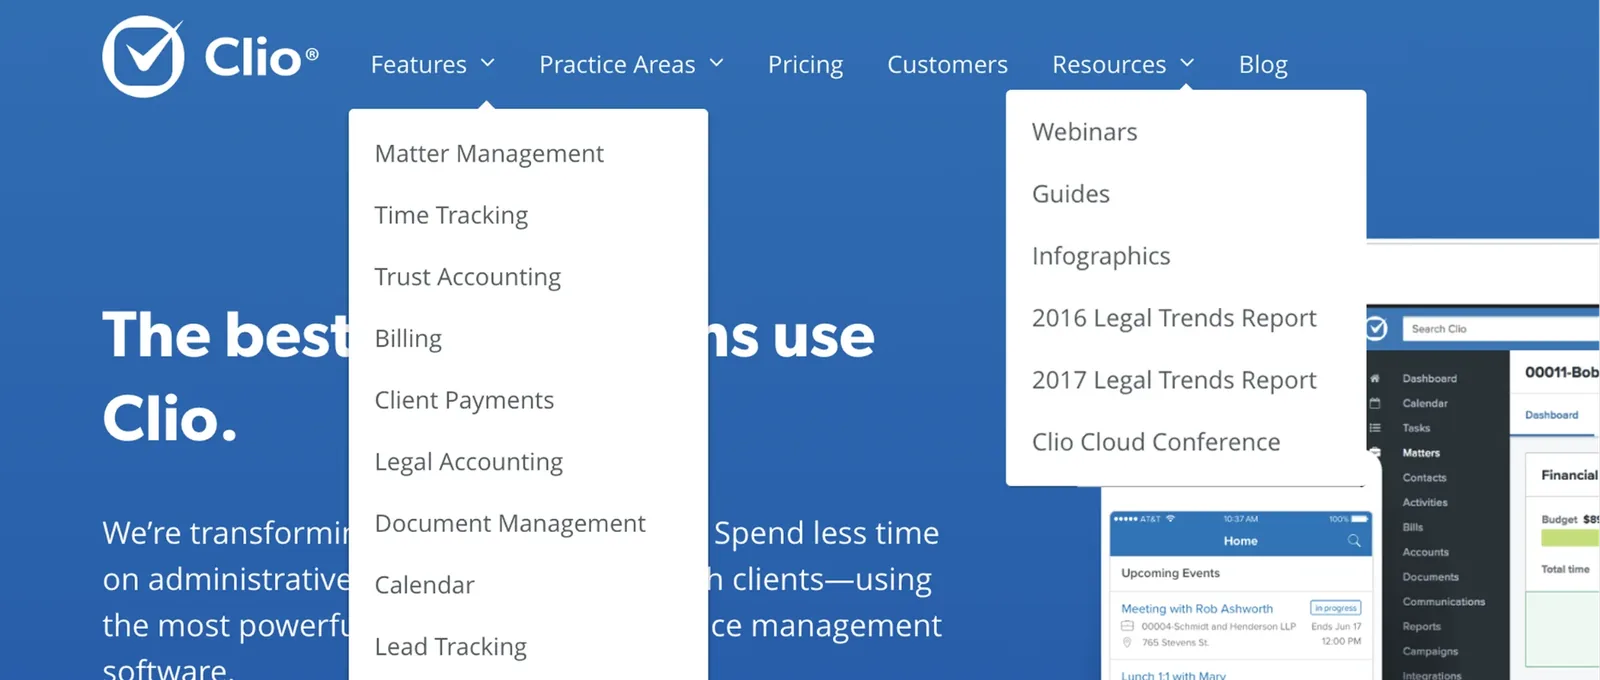Click the 'In progress' badge on the meeting
The width and height of the screenshot is (1600, 680).
point(1335,608)
